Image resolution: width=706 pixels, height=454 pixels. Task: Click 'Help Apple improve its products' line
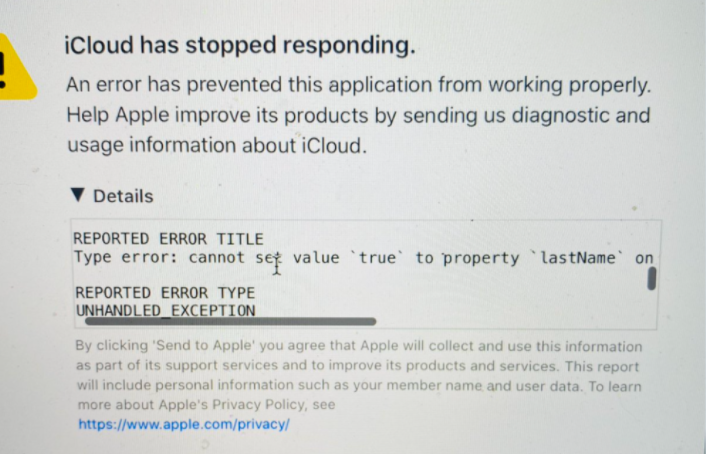point(358,116)
